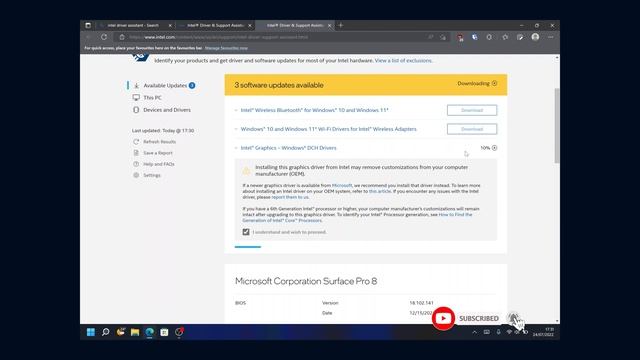
Task: Download Intel Wireless Bluetooth driver
Action: pos(472,110)
